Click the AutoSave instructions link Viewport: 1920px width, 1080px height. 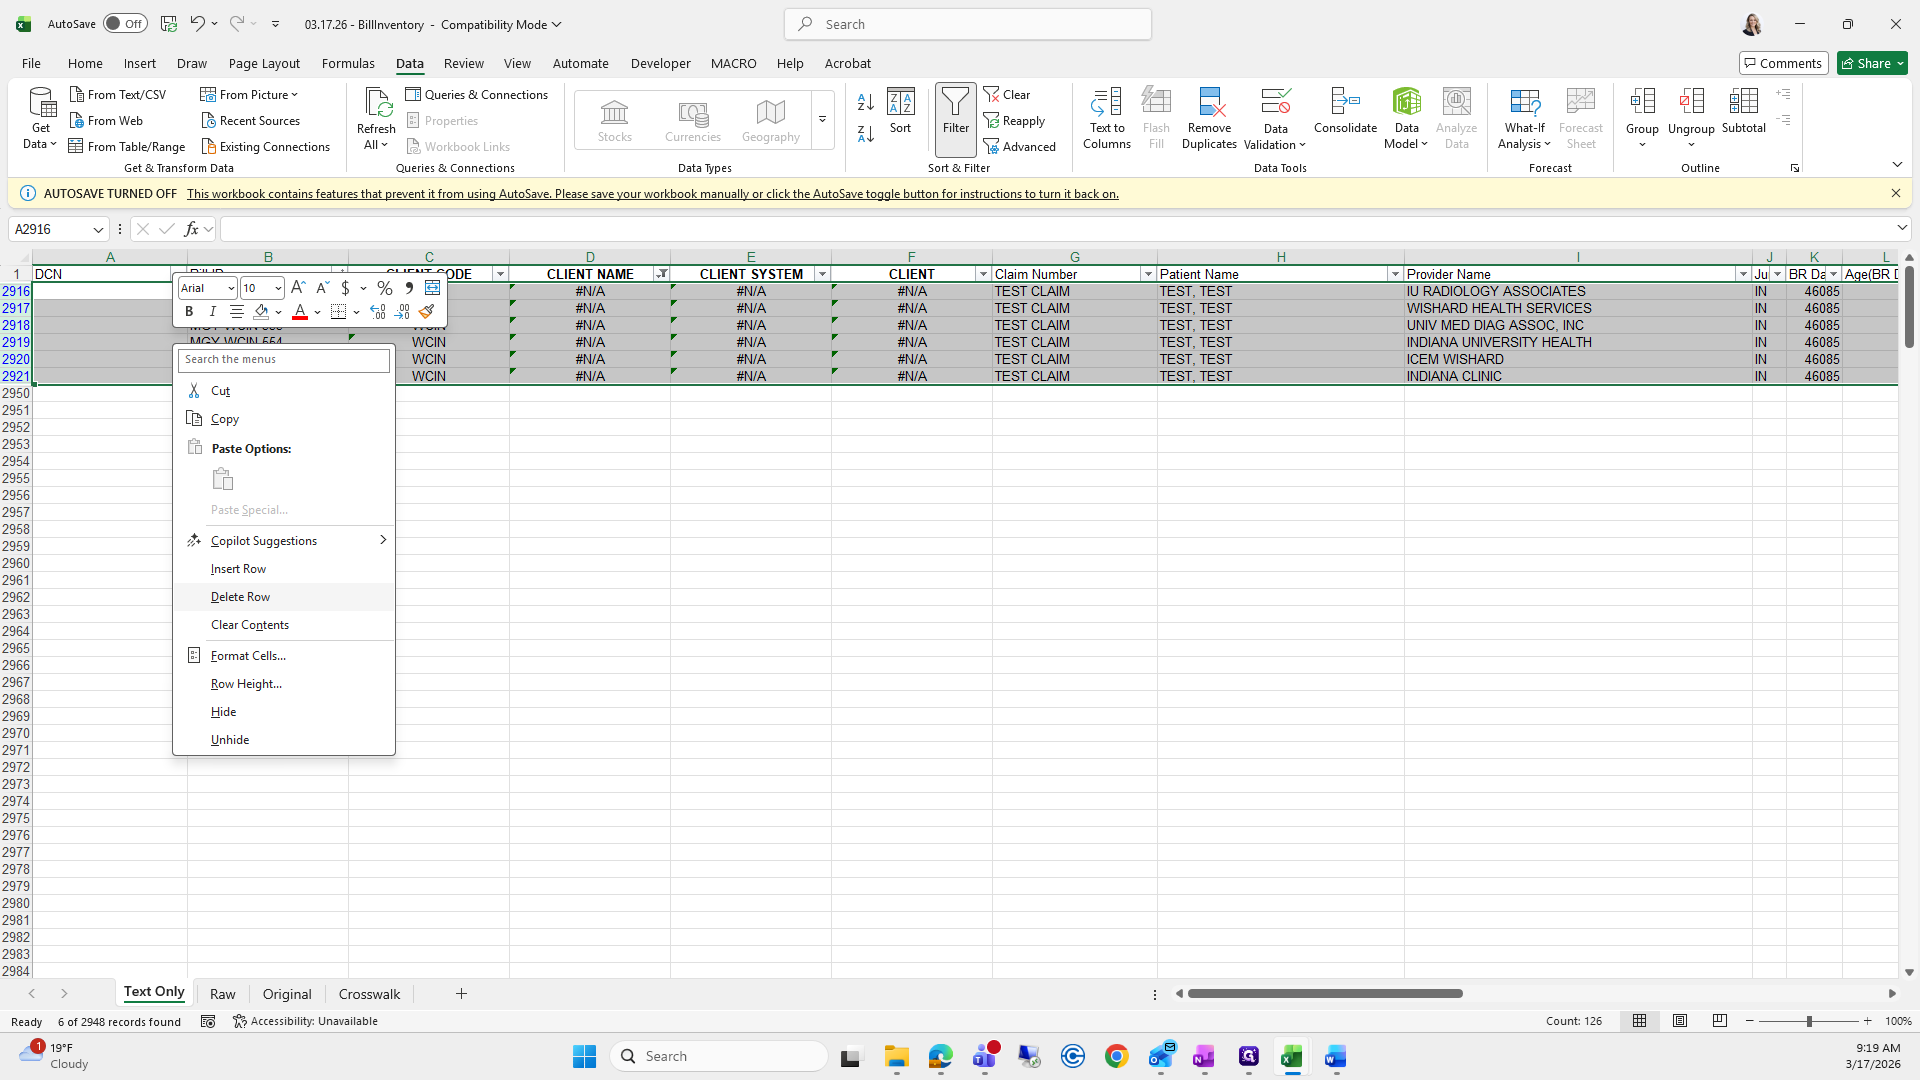click(x=652, y=194)
